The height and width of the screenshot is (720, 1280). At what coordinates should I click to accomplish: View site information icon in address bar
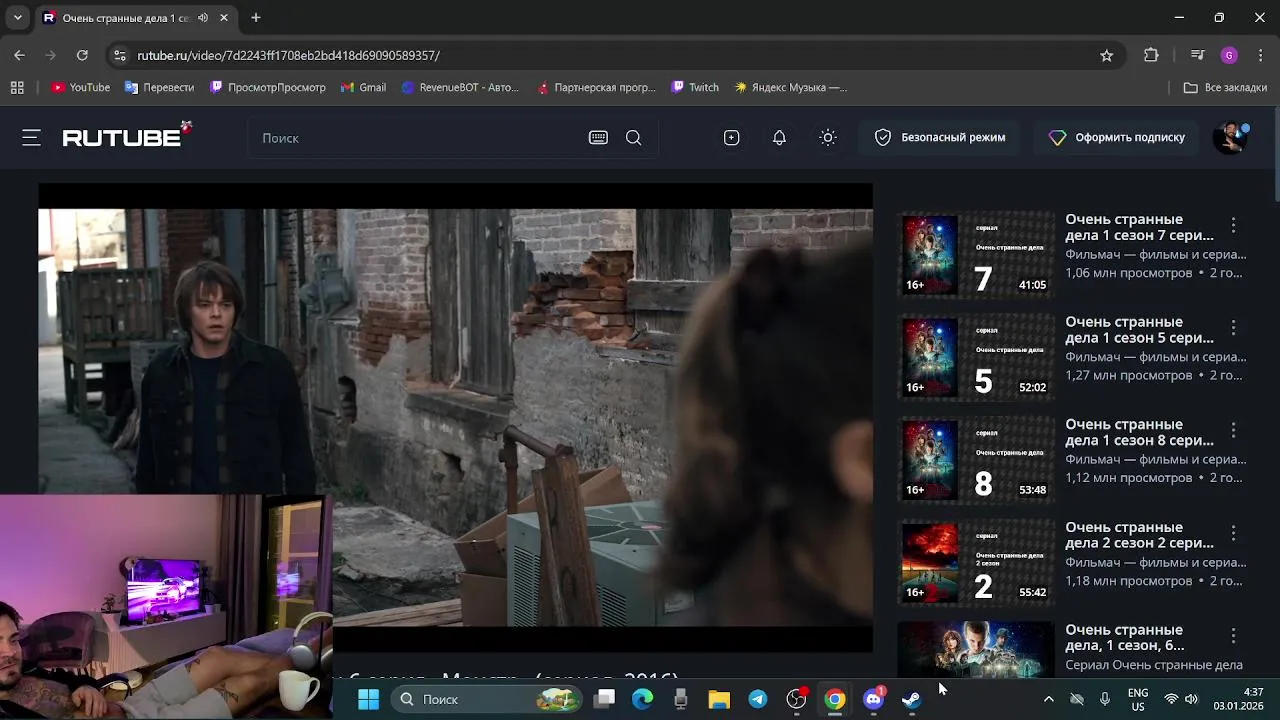[x=120, y=55]
